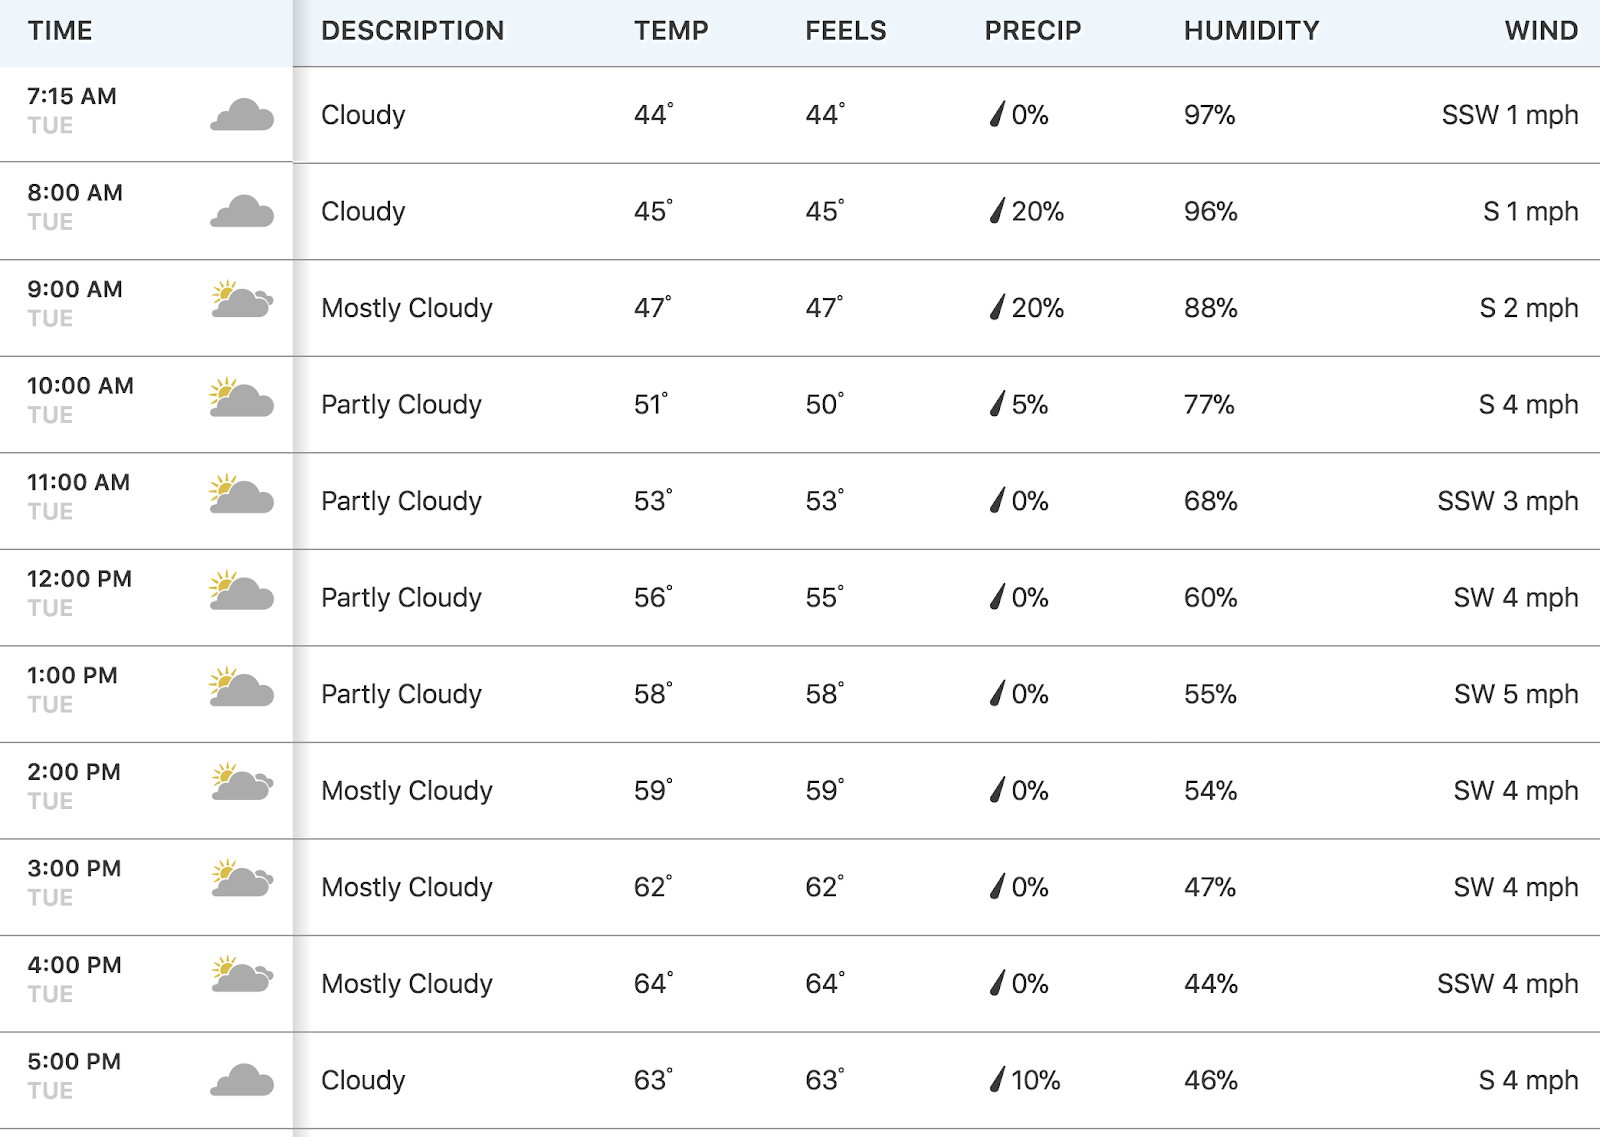1600x1137 pixels.
Task: Click the sun-cloud icon at 12:00 PM
Action: point(242,590)
